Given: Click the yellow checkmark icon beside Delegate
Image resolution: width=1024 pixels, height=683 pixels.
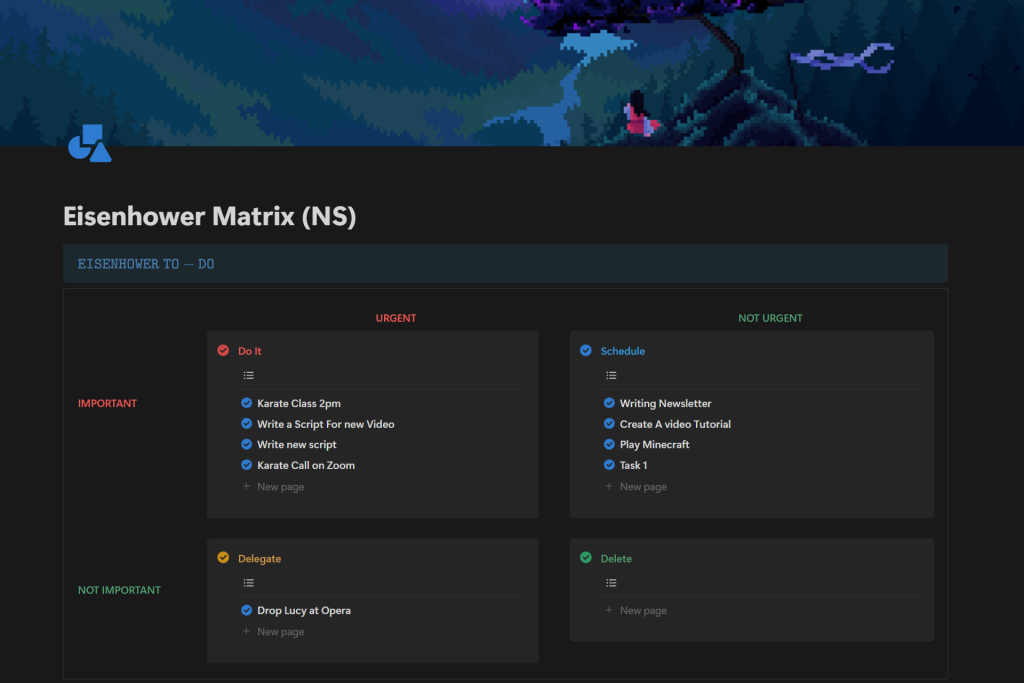Looking at the screenshot, I should click(x=223, y=558).
